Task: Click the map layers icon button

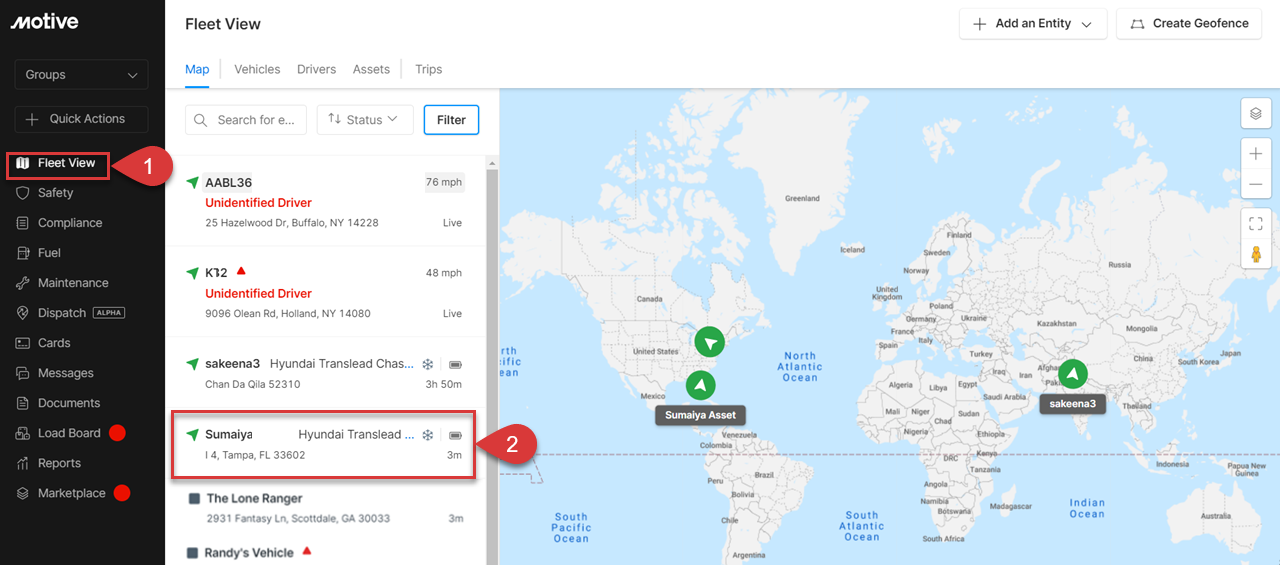Action: pyautogui.click(x=1256, y=113)
